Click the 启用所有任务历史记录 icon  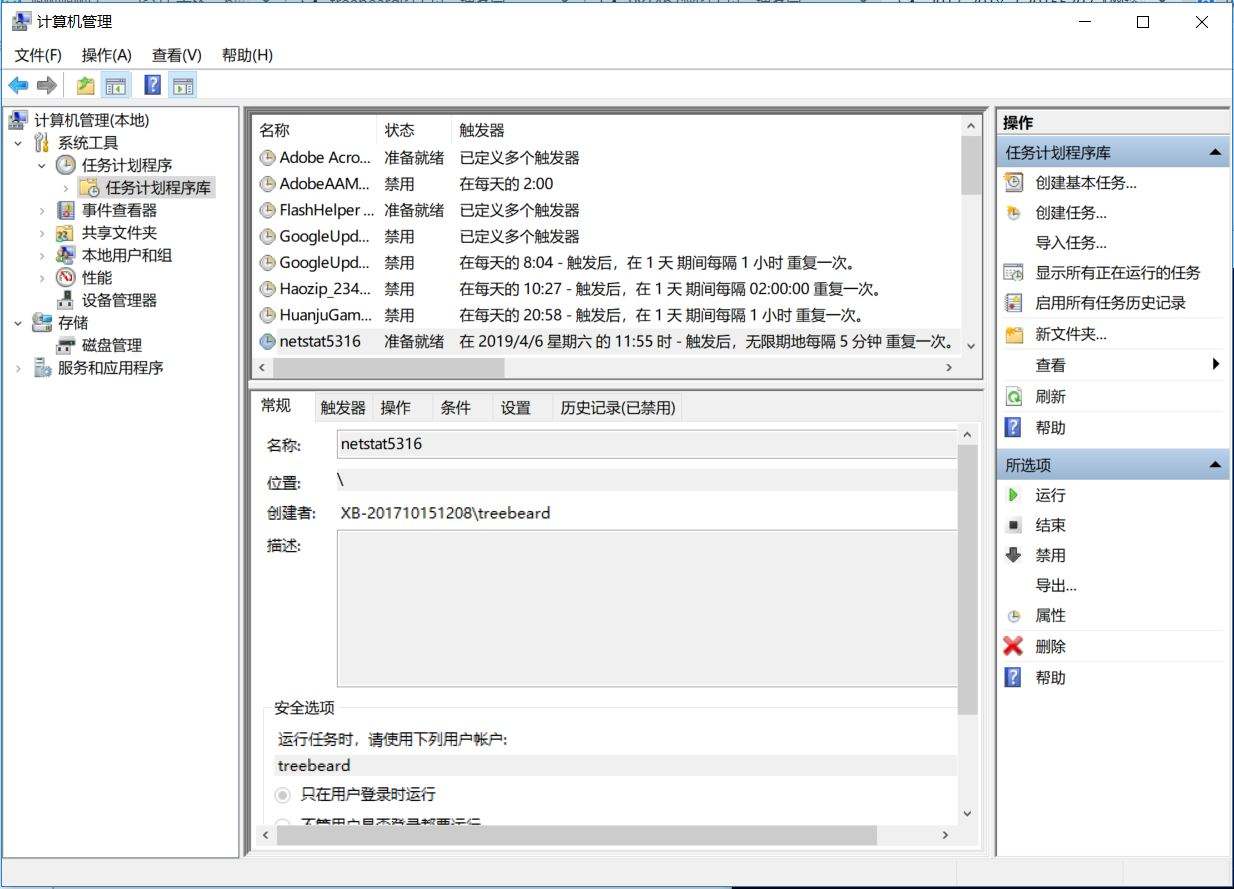[x=1014, y=303]
